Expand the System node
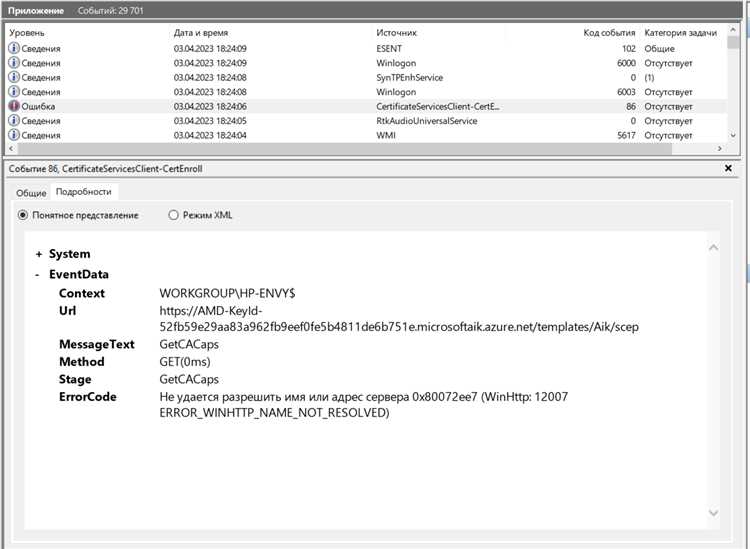The width and height of the screenshot is (750, 549). [x=39, y=254]
